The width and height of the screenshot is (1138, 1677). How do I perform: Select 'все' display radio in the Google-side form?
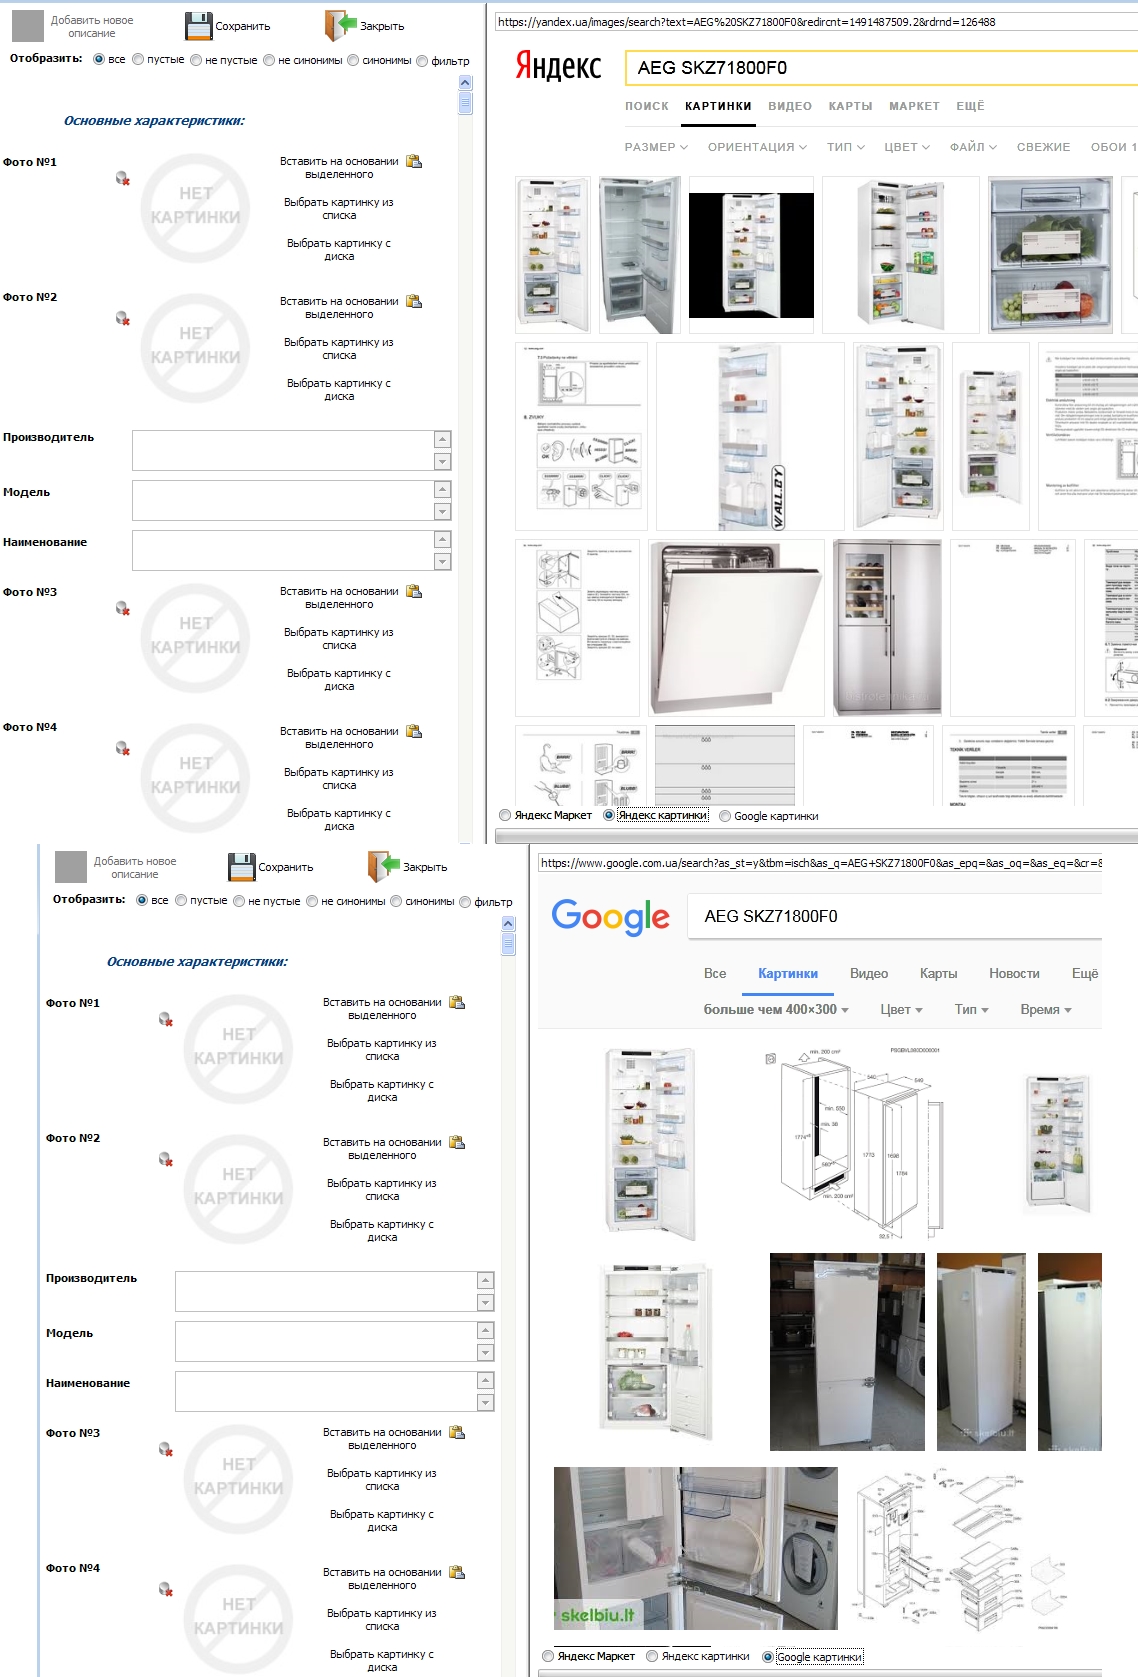coord(142,901)
